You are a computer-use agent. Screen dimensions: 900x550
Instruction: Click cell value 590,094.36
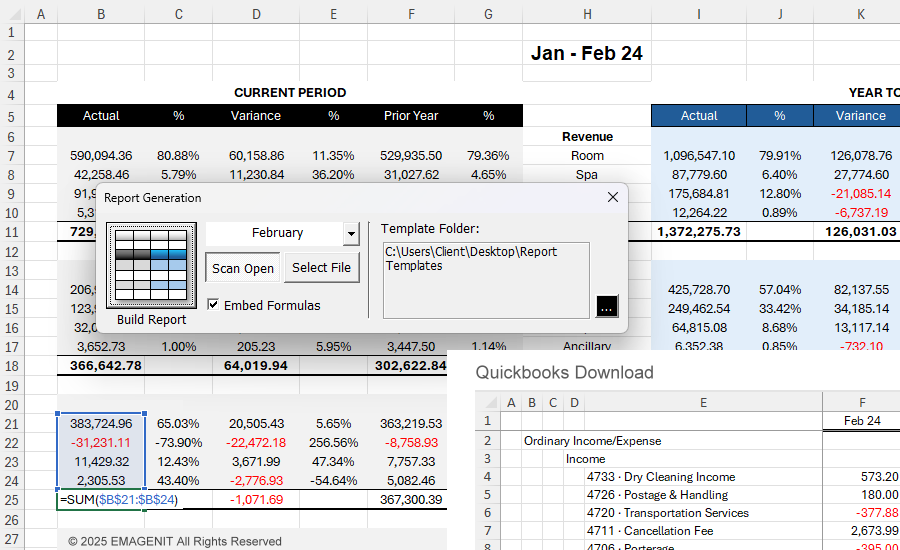tap(101, 156)
